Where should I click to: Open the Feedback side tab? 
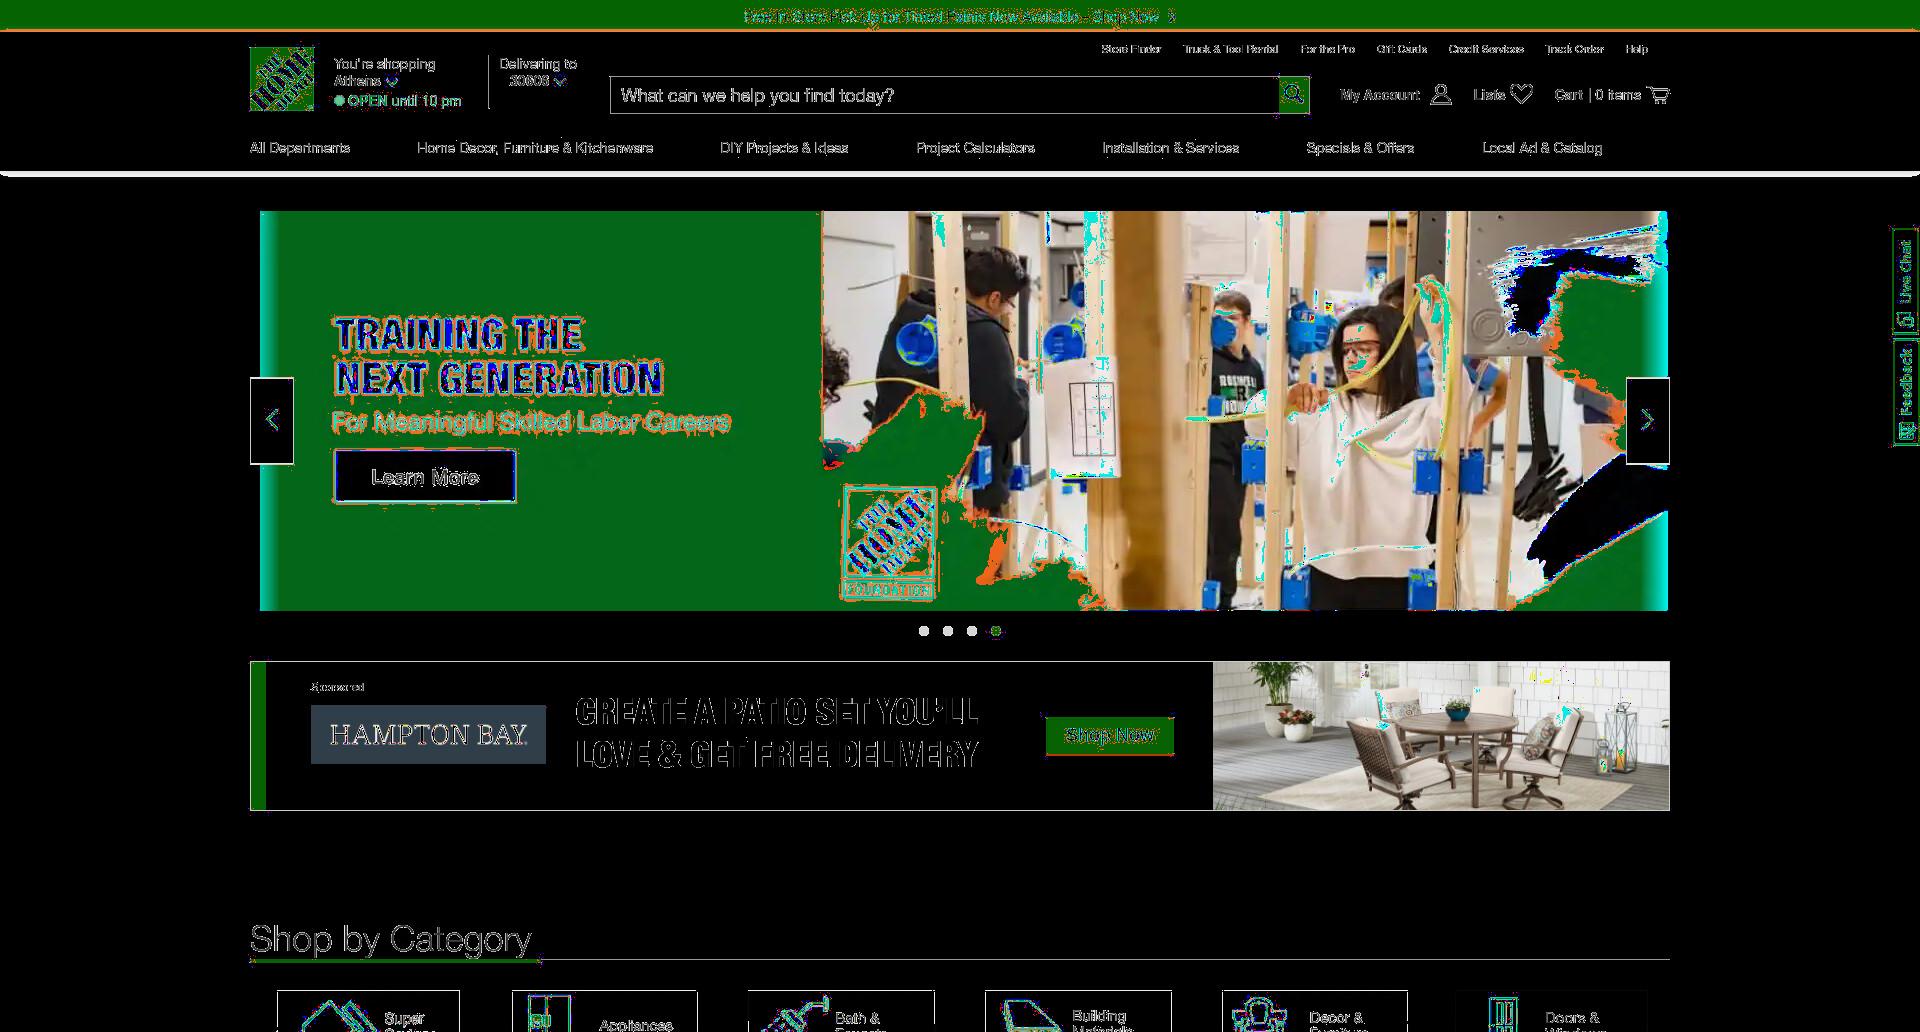point(1905,393)
